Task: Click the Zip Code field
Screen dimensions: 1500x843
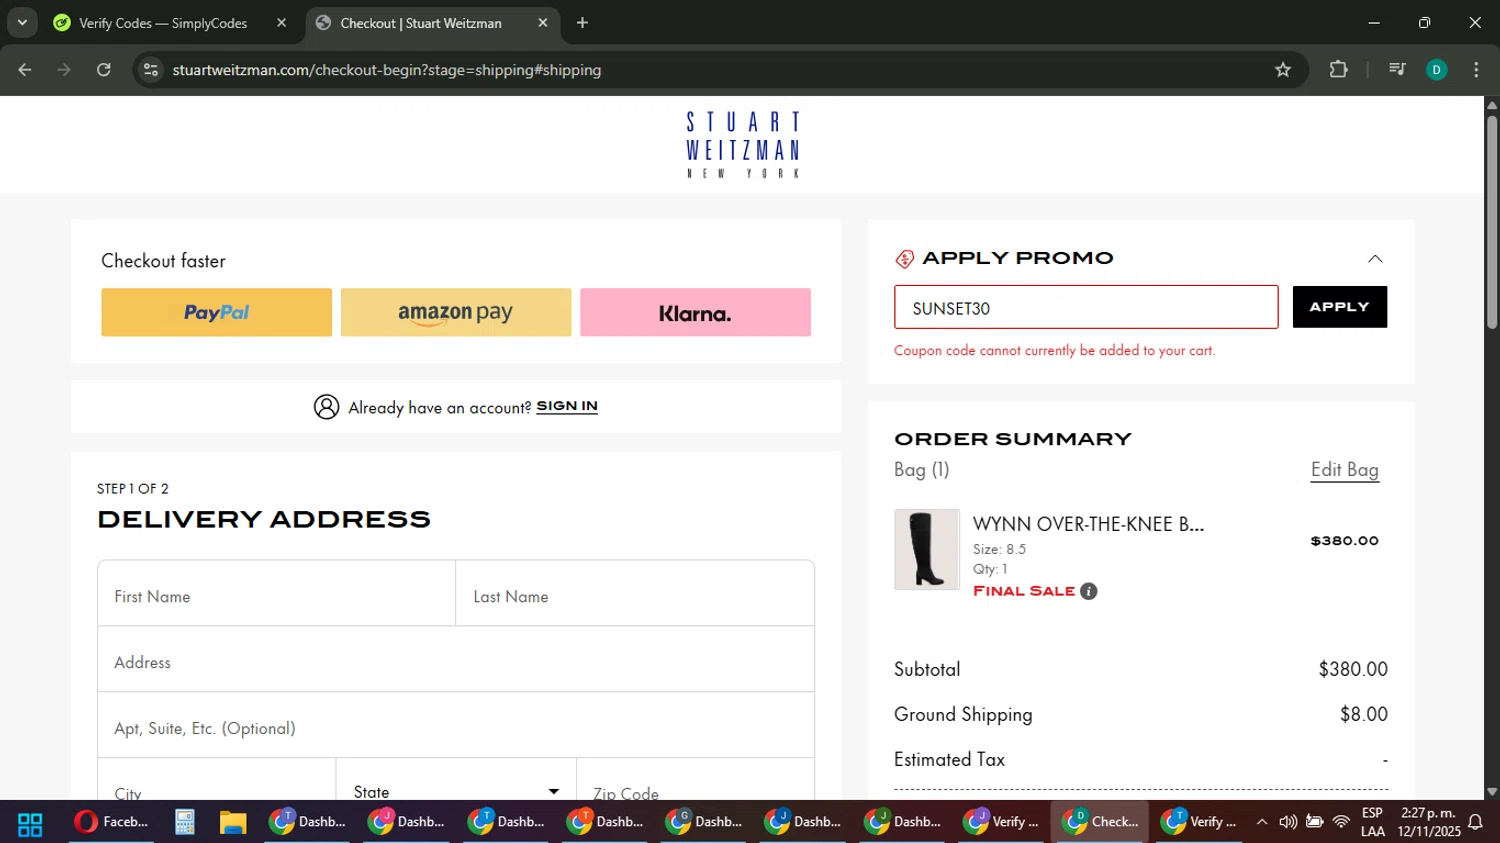Action: (695, 780)
